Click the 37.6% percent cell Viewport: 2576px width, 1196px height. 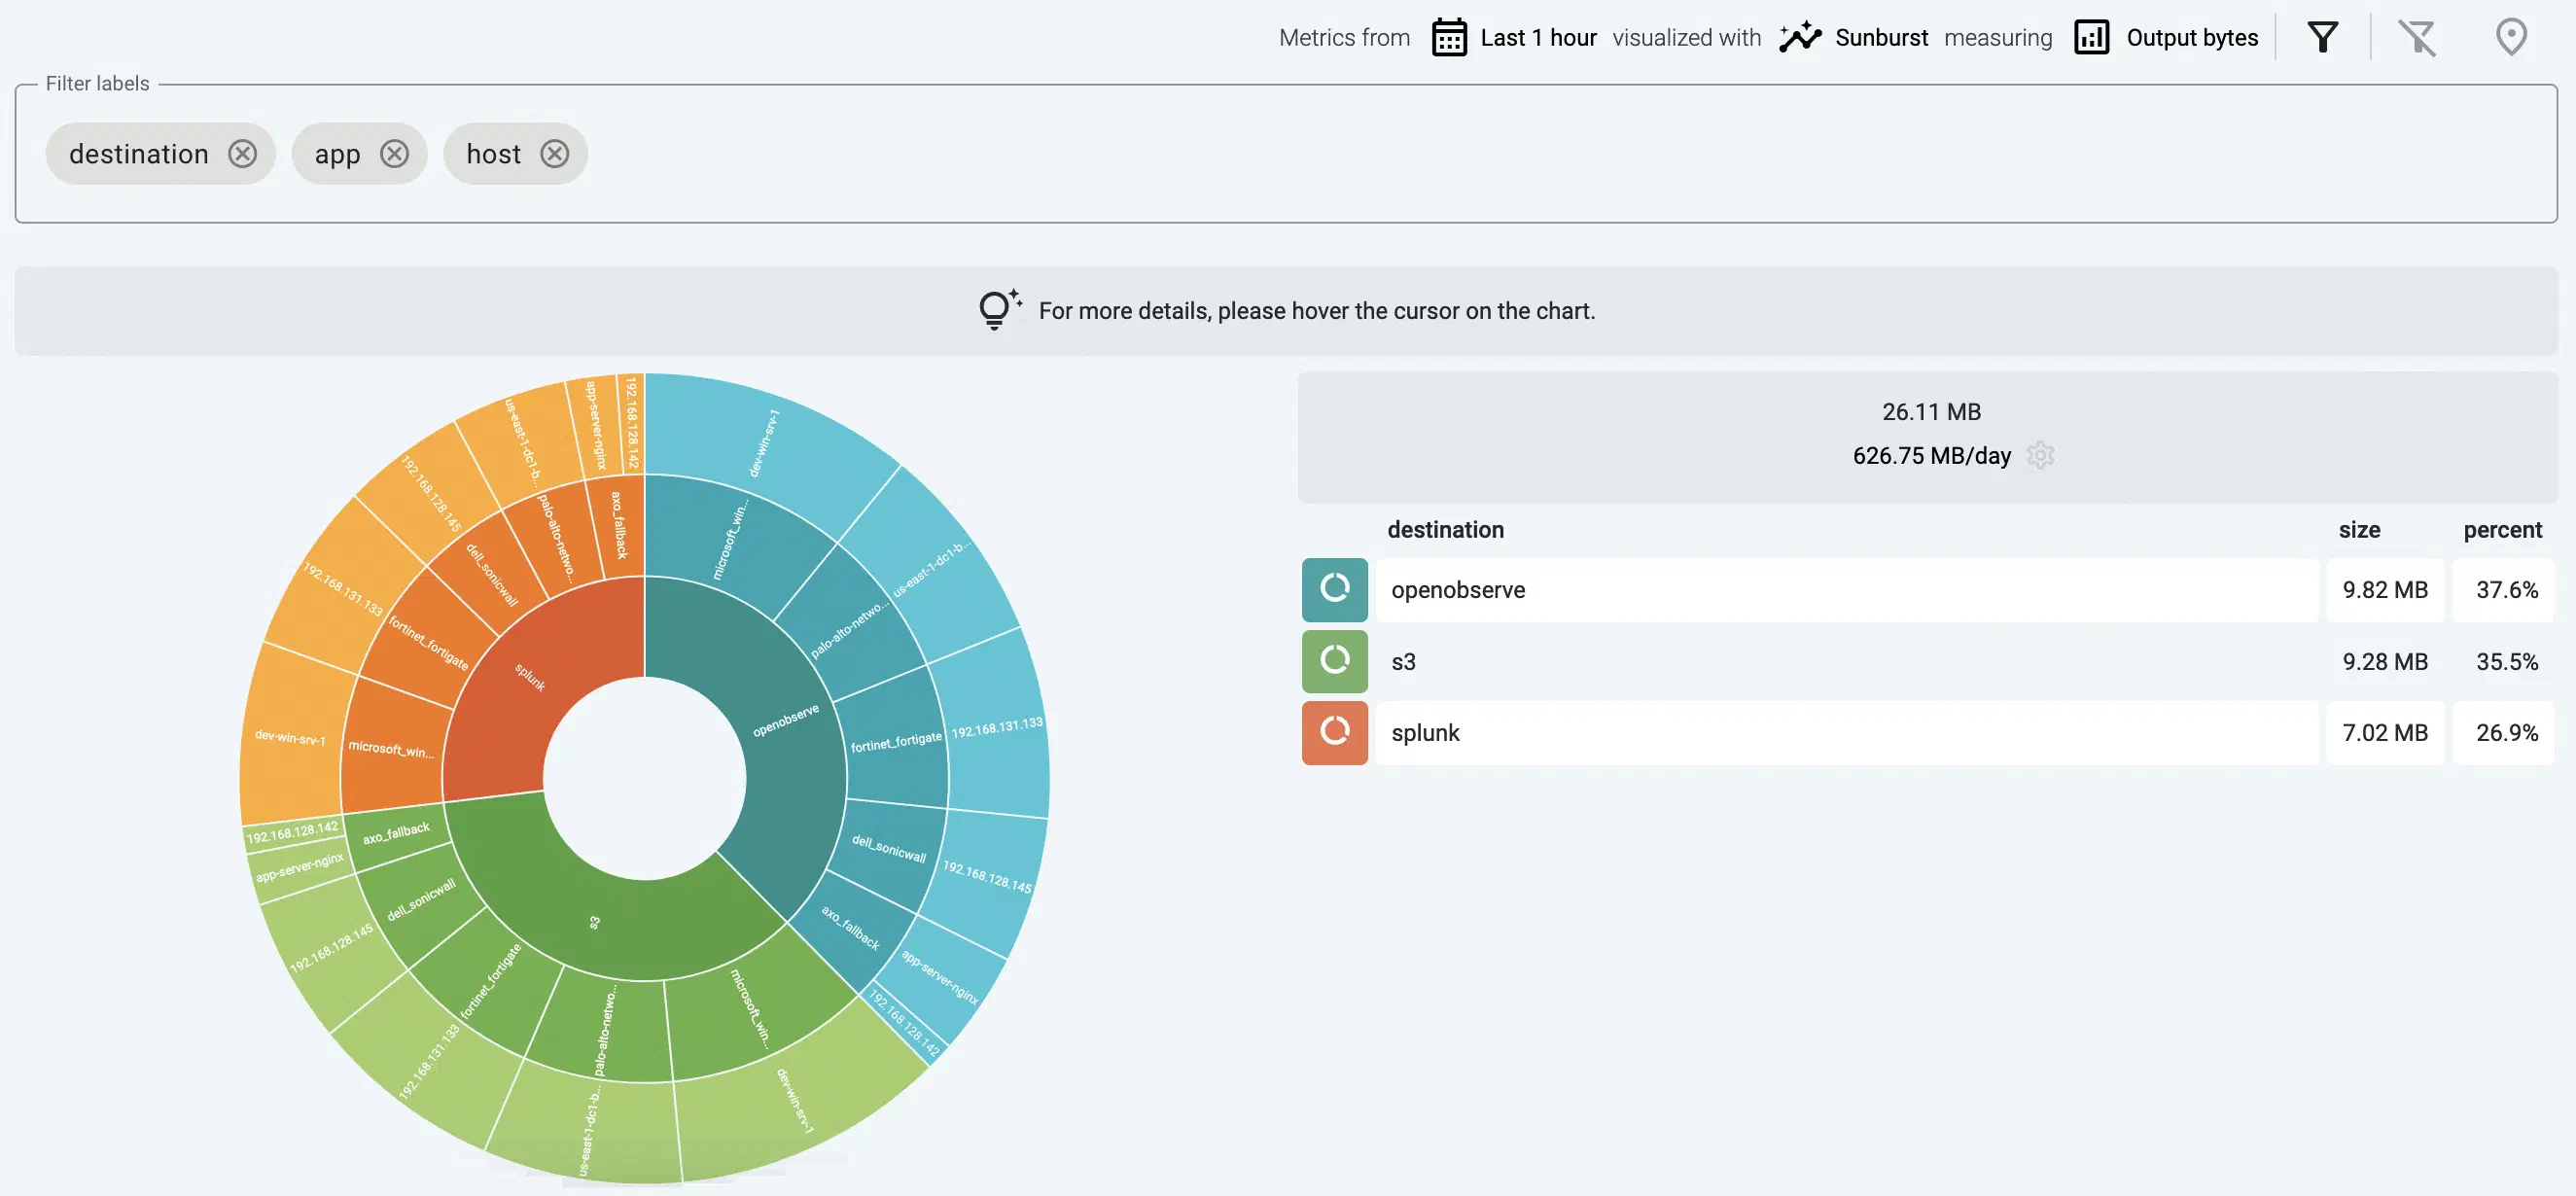click(x=2505, y=589)
